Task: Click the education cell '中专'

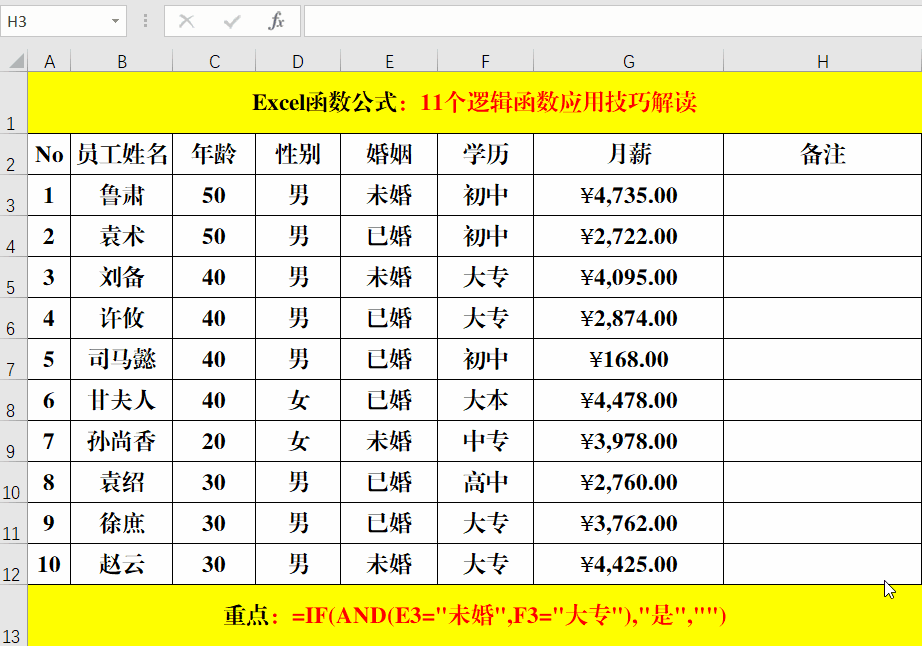Action: 485,441
